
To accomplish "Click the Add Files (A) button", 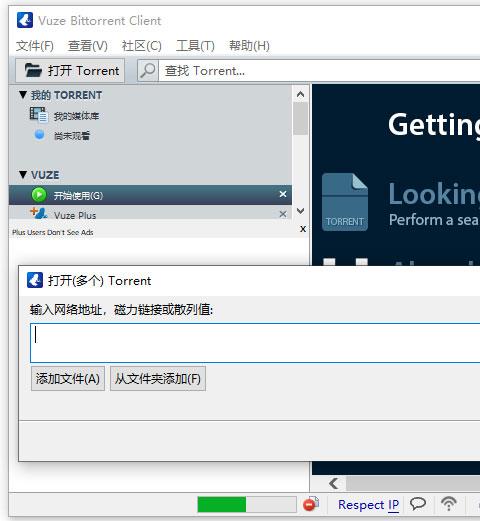I will (68, 378).
